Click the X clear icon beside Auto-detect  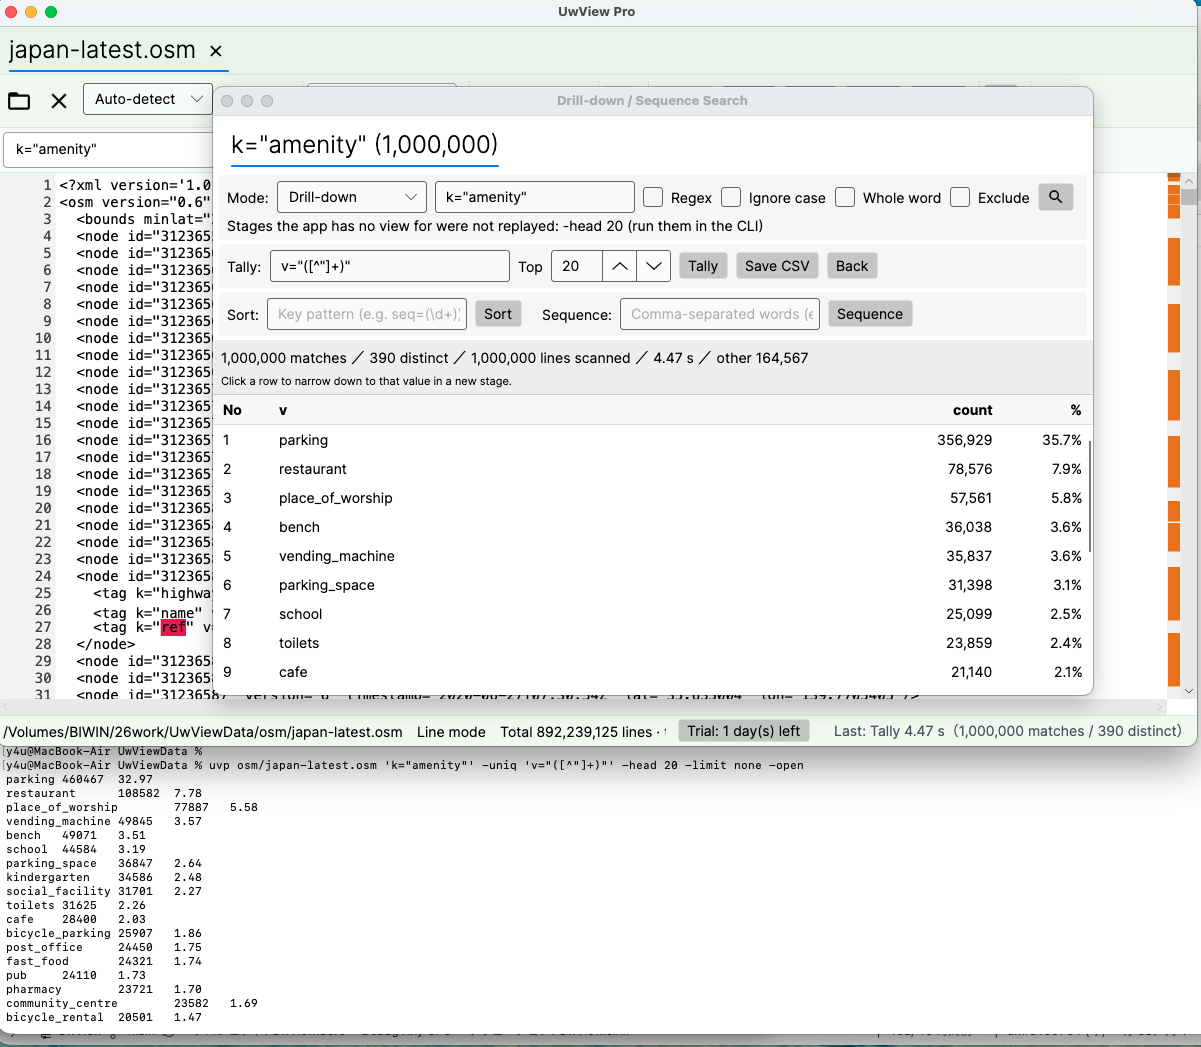pyautogui.click(x=59, y=100)
